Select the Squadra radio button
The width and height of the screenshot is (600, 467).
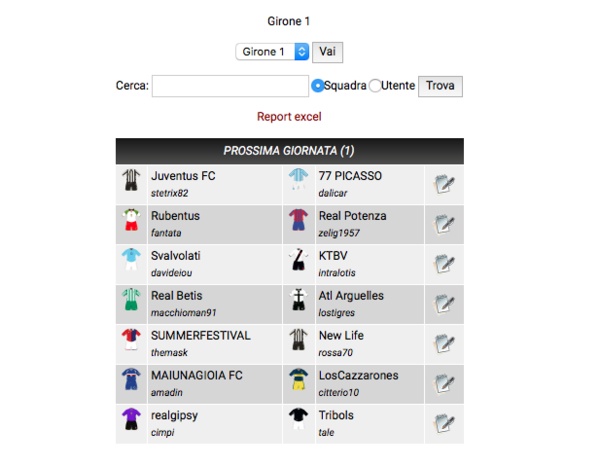pyautogui.click(x=319, y=86)
